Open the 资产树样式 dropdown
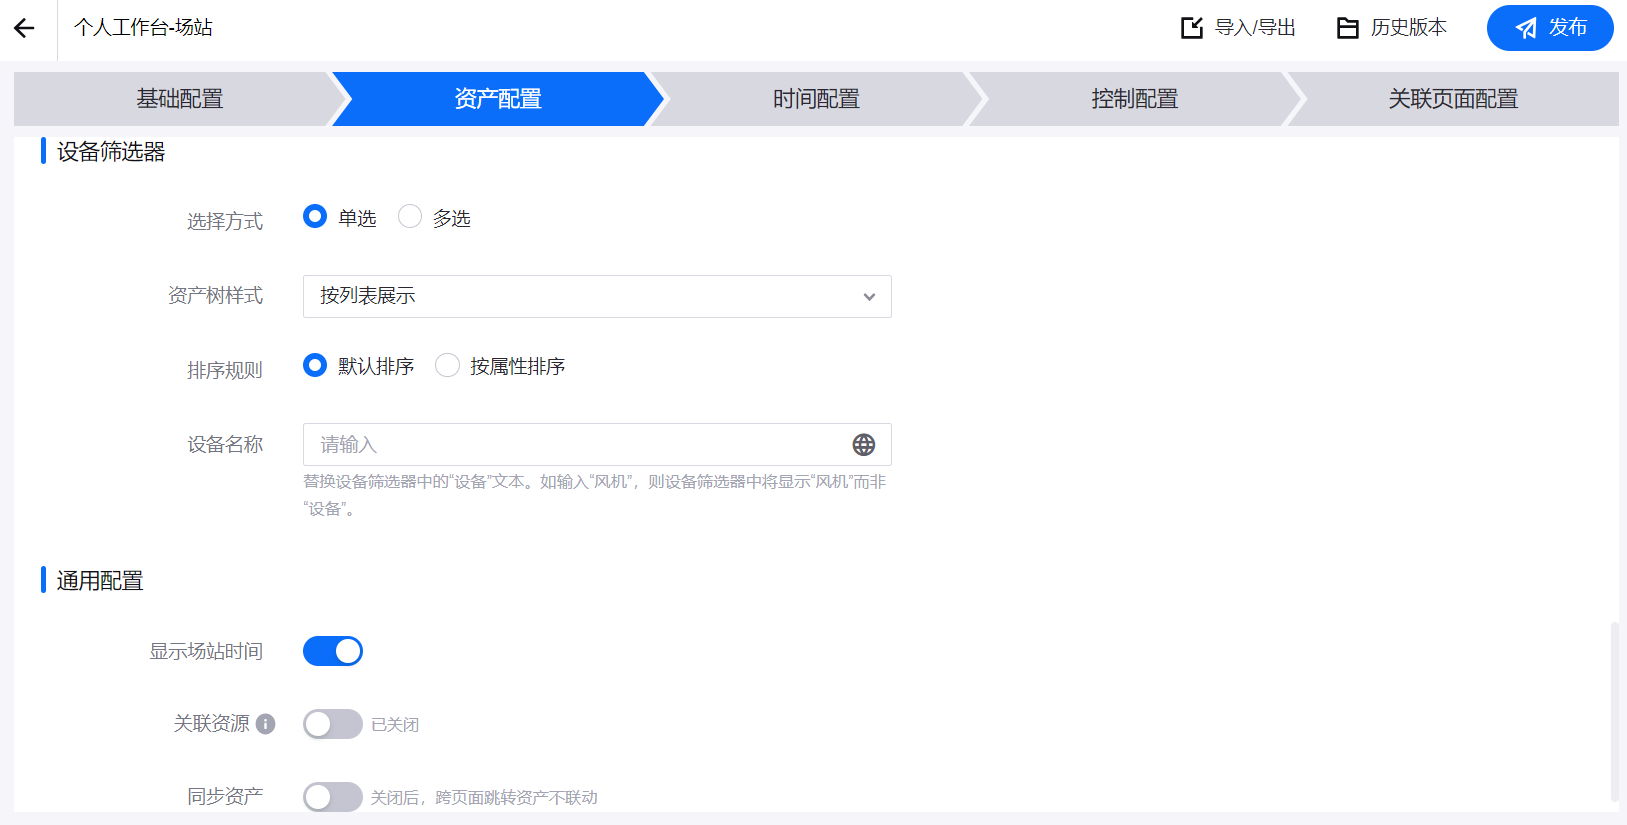This screenshot has height=825, width=1627. (597, 297)
